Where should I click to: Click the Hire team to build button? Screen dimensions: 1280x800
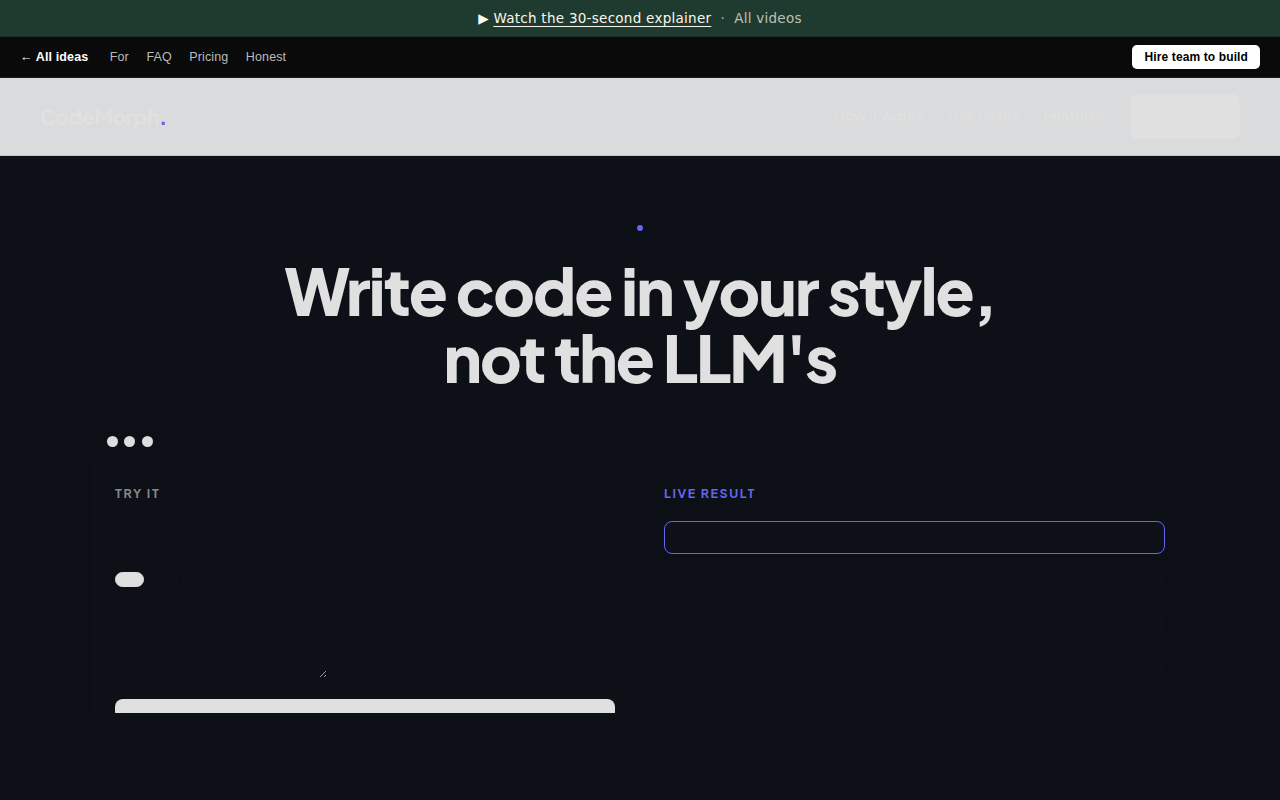pos(1196,57)
